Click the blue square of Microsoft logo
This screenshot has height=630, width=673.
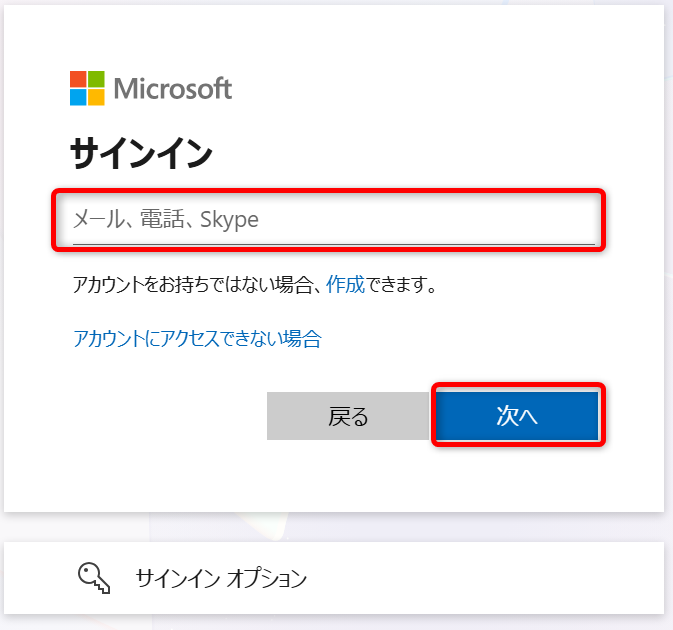[x=78, y=97]
